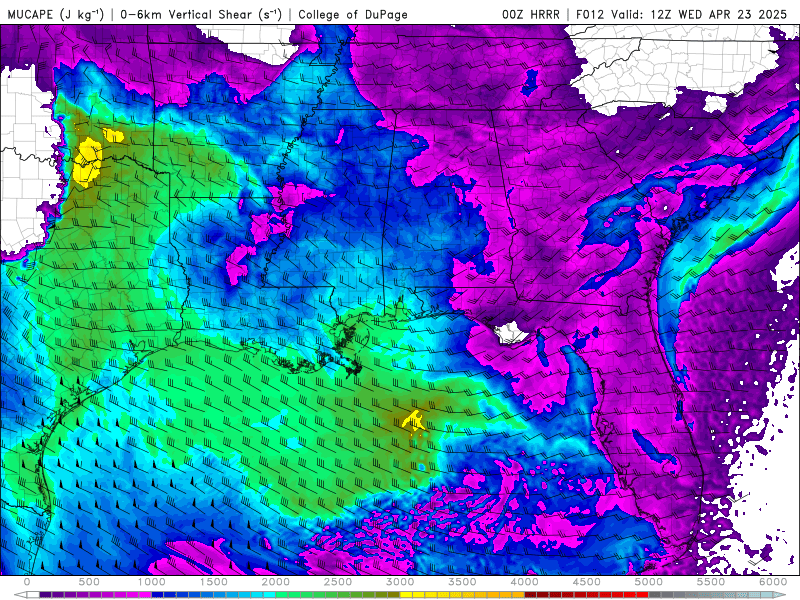The height and width of the screenshot is (600, 800).
Task: Click the 2000 tick label on the color scale
Action: click(276, 581)
